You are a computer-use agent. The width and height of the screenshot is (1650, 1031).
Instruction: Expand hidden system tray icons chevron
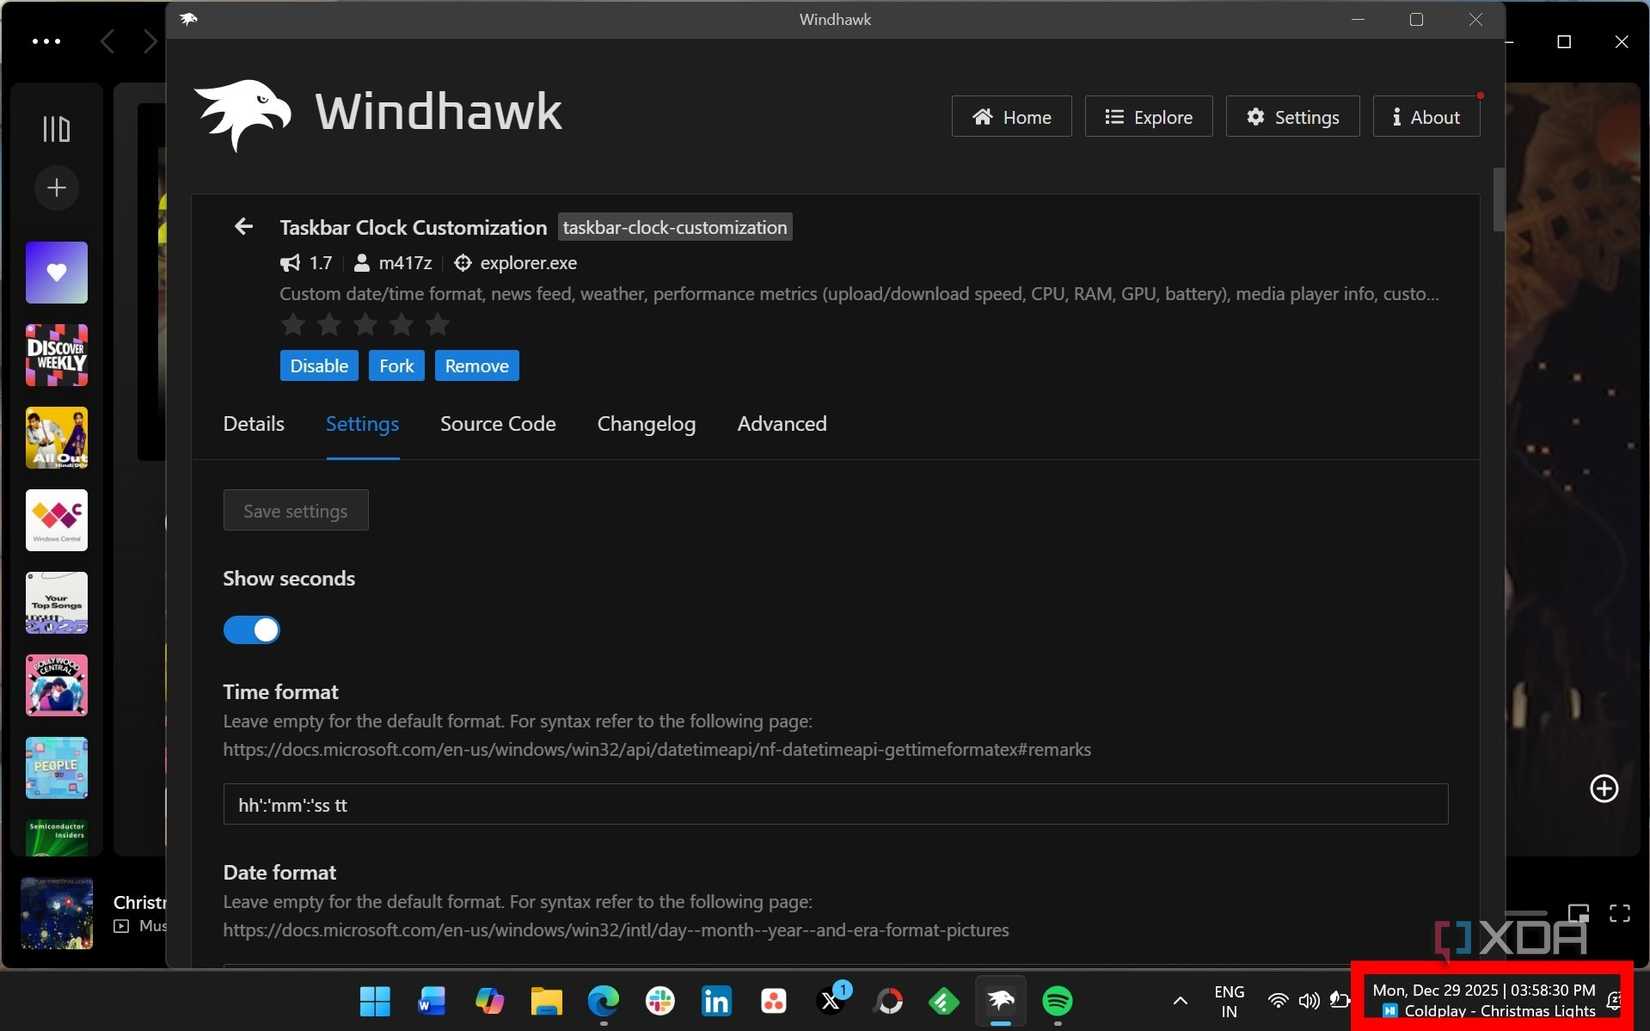(1180, 1000)
